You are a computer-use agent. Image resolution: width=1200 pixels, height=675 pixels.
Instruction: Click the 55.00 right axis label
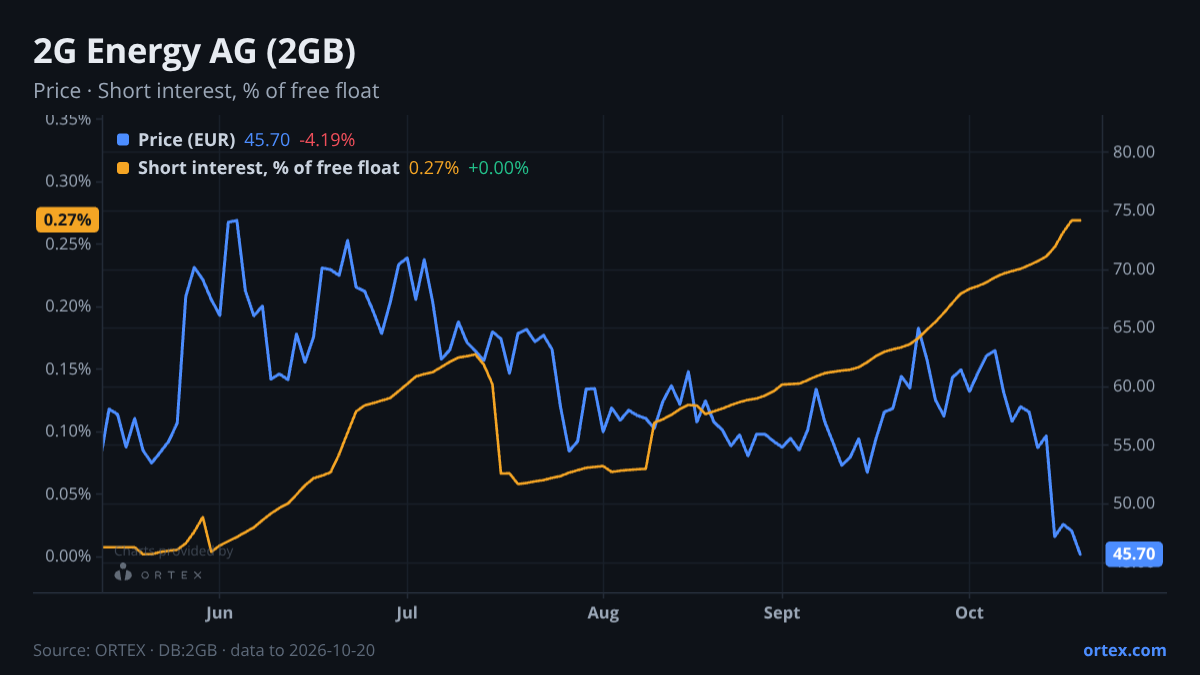click(x=1134, y=444)
